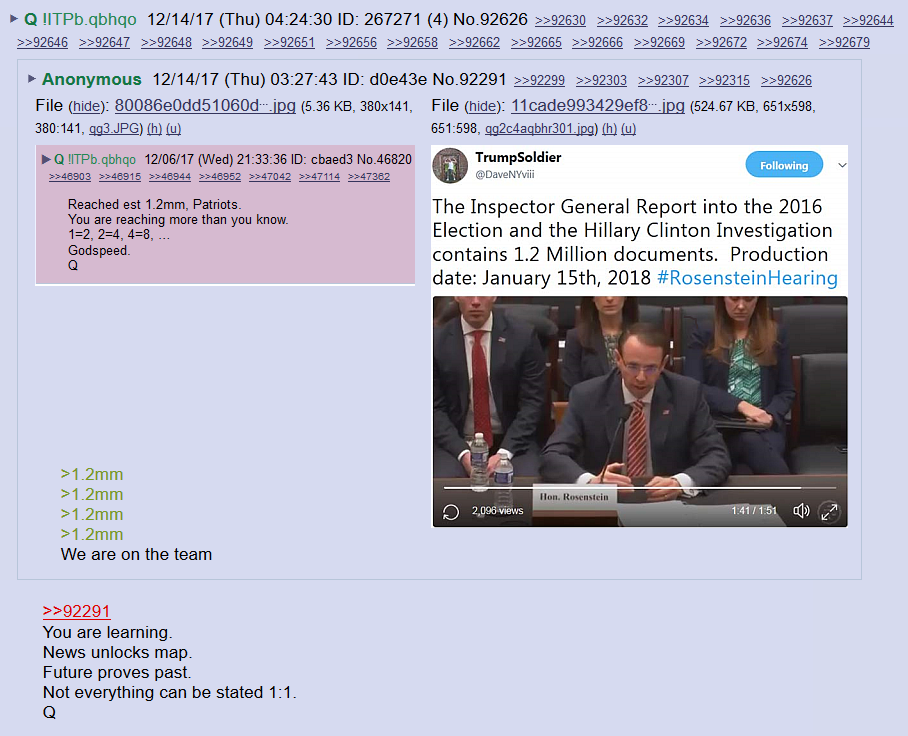Image resolution: width=908 pixels, height=736 pixels.
Task: Open the post menu arrow next to Anonymous
Action: [32, 78]
